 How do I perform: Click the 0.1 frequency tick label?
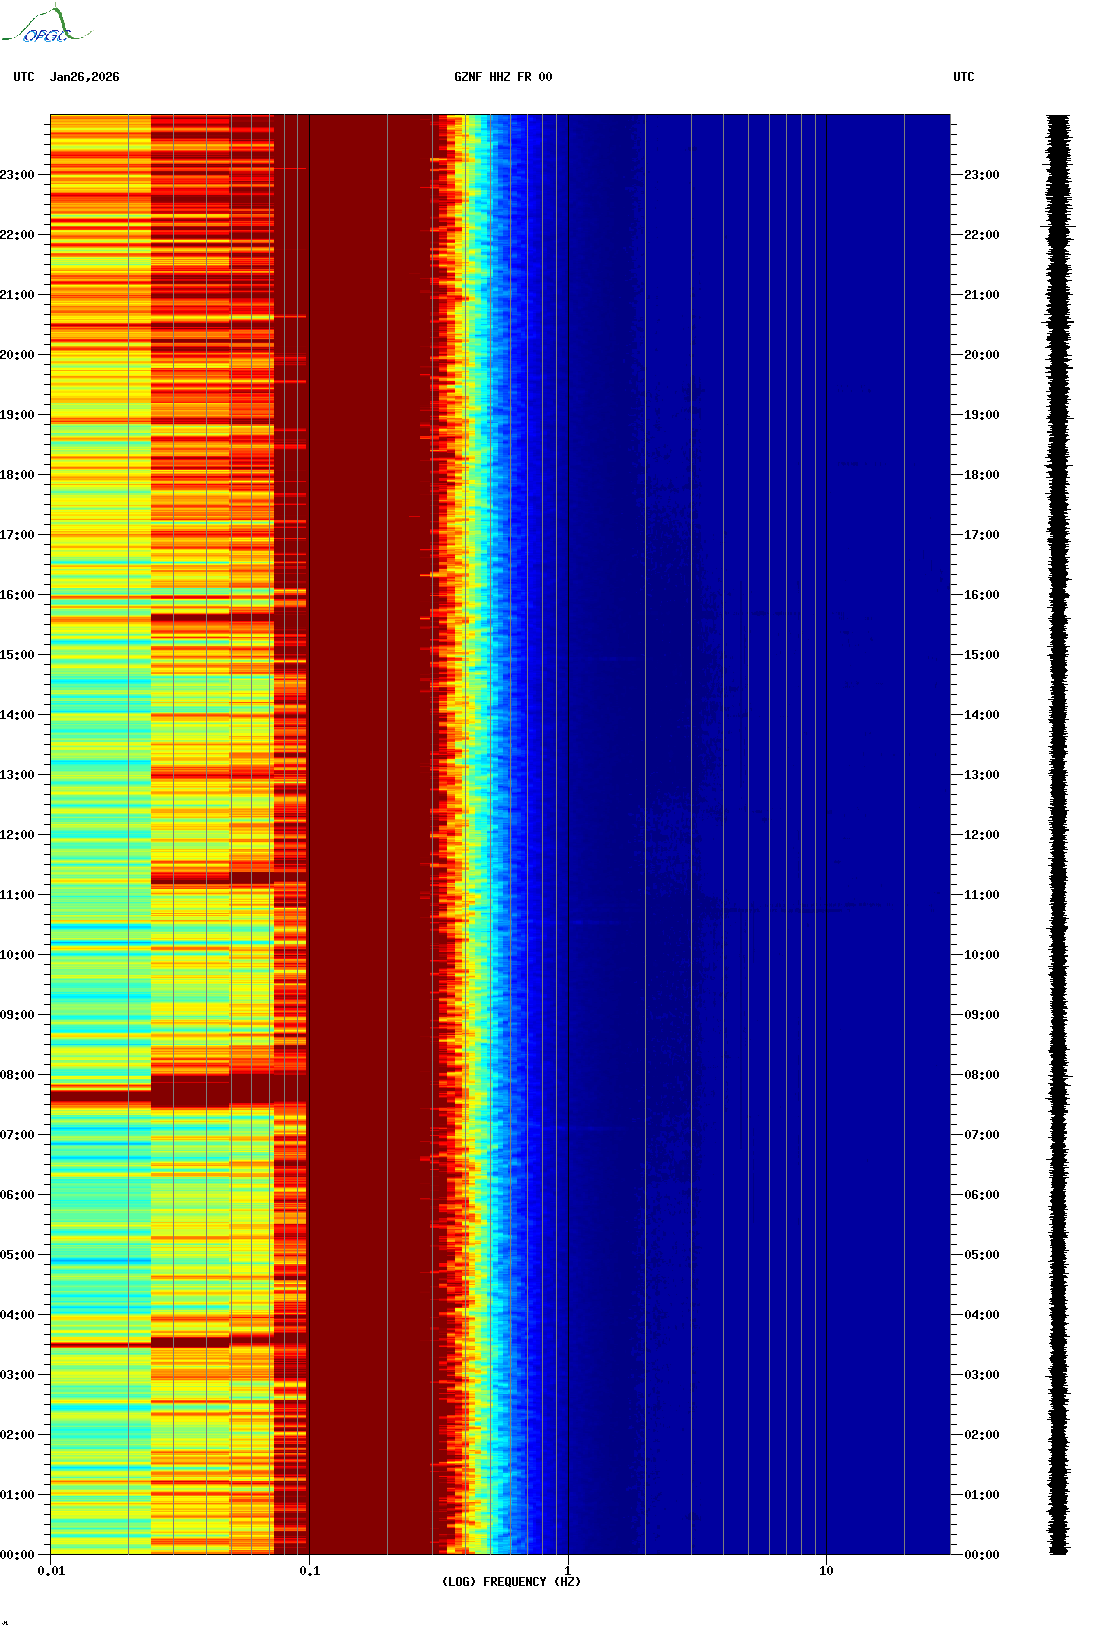pos(310,1571)
